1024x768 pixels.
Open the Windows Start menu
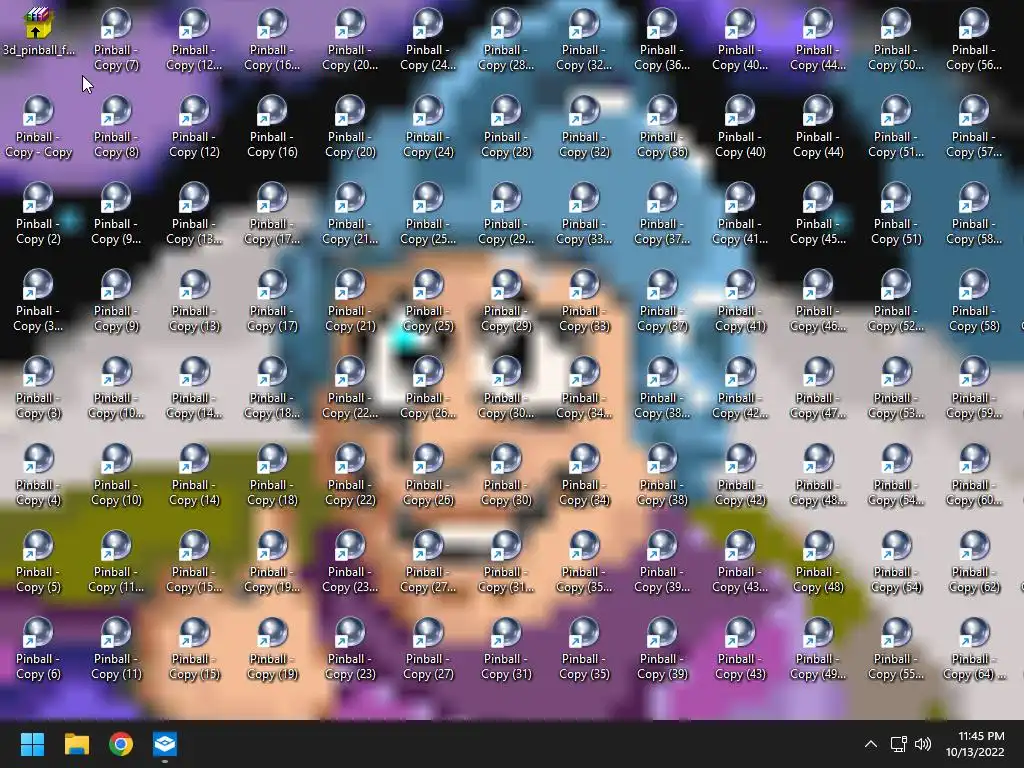pos(32,744)
